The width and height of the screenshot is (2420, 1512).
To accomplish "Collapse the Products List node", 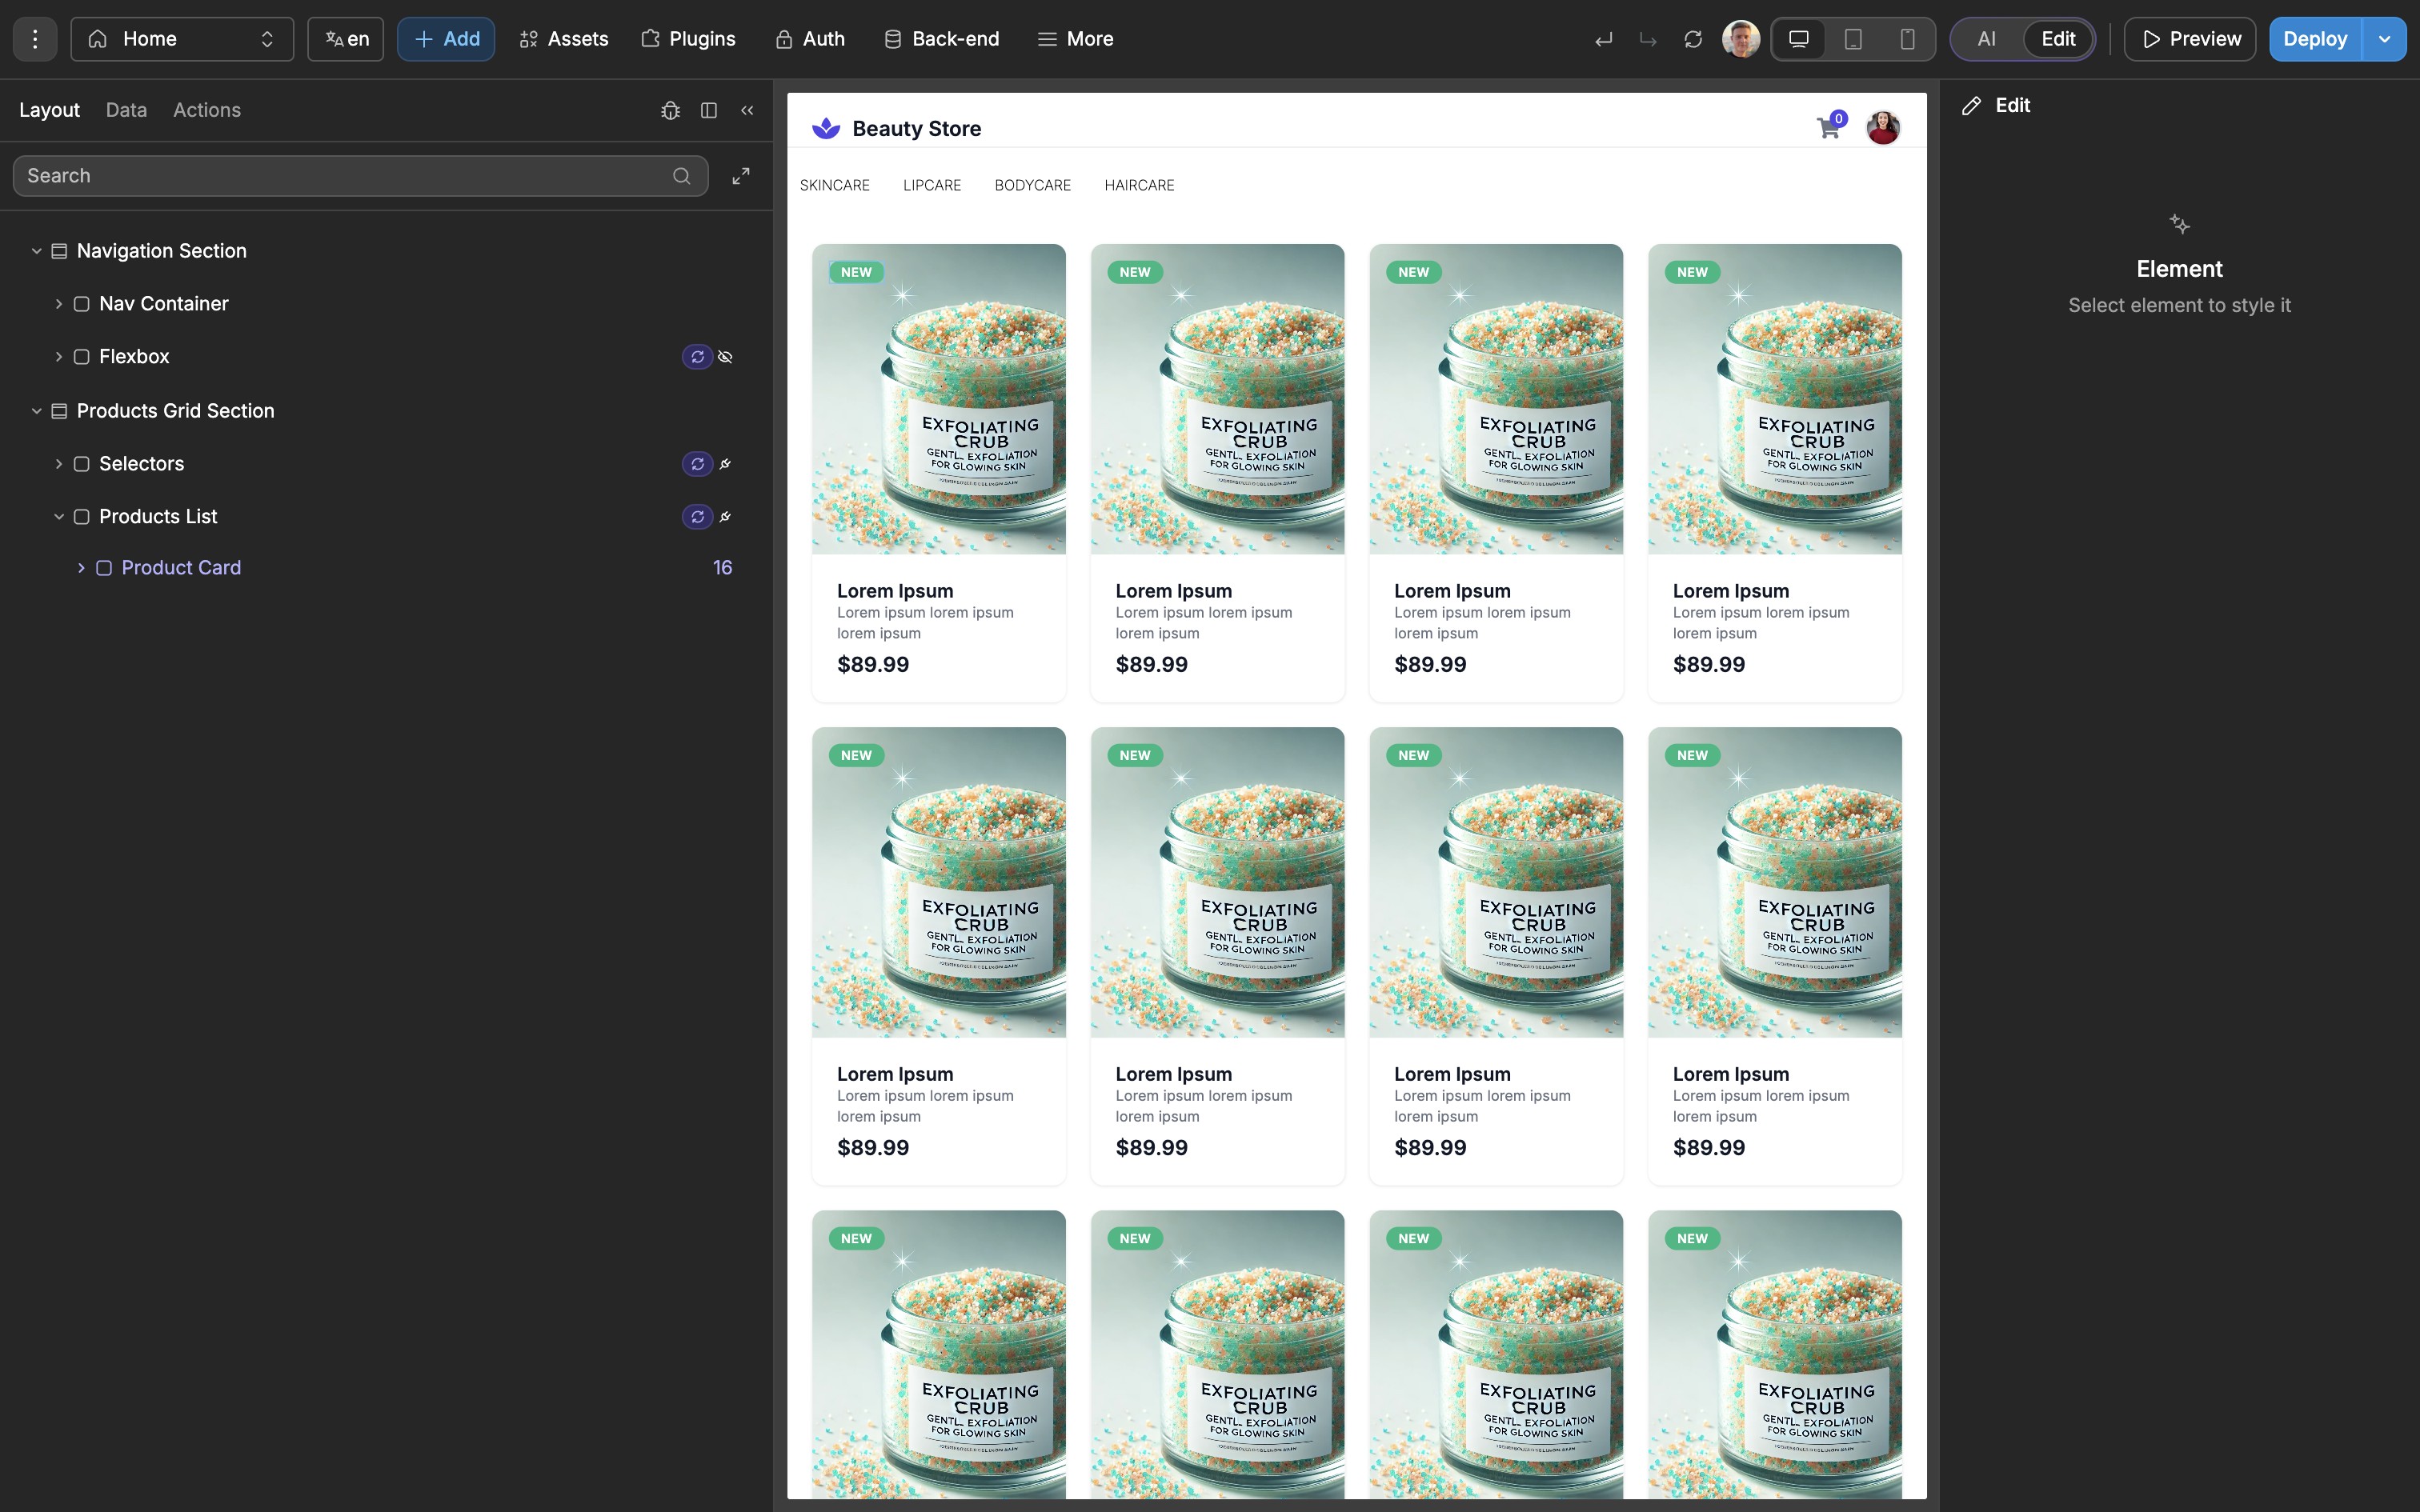I will click(59, 517).
